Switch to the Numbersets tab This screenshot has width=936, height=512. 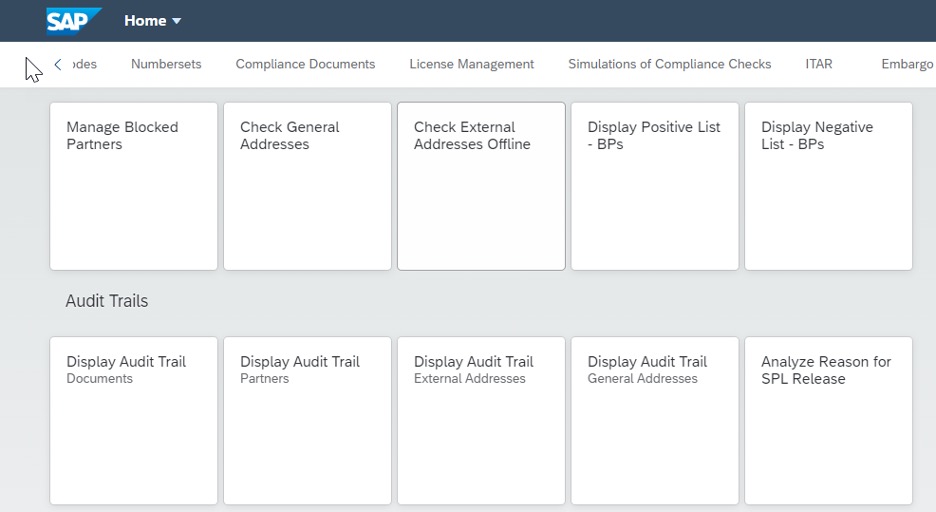click(166, 64)
